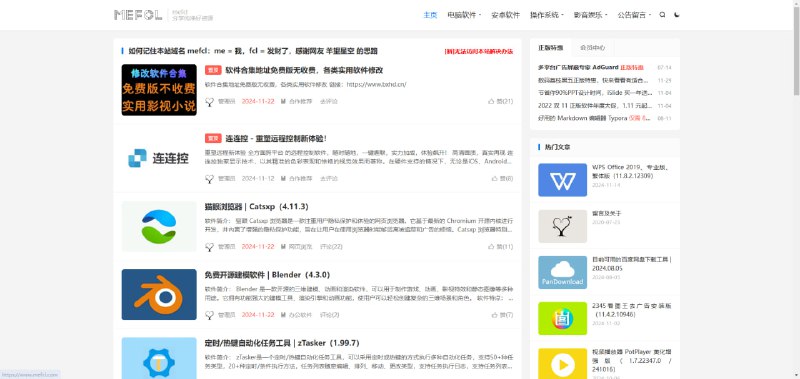Click the MEFCL site logo

[138, 15]
